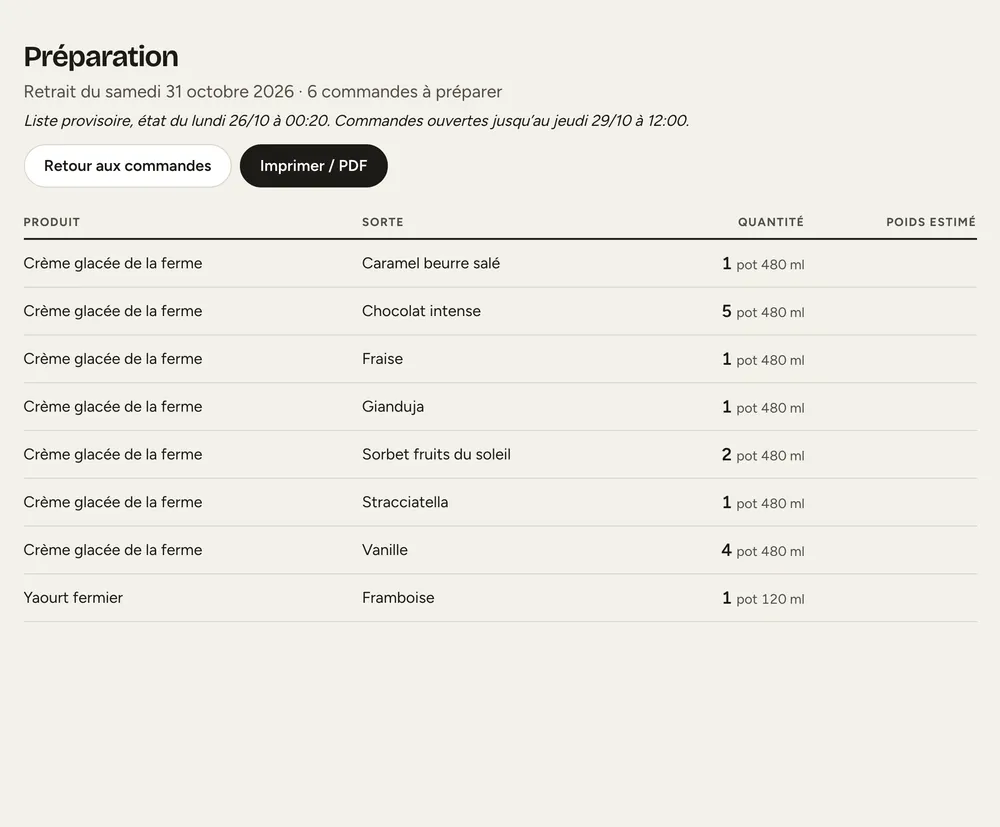The height and width of the screenshot is (827, 1000).
Task: Select the Chocolat intense variety cell
Action: click(422, 311)
